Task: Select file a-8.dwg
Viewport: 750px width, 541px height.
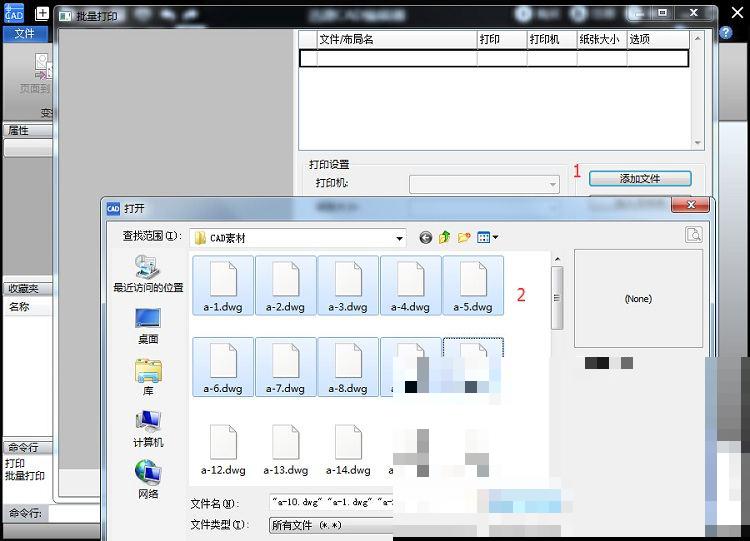Action: tap(348, 367)
